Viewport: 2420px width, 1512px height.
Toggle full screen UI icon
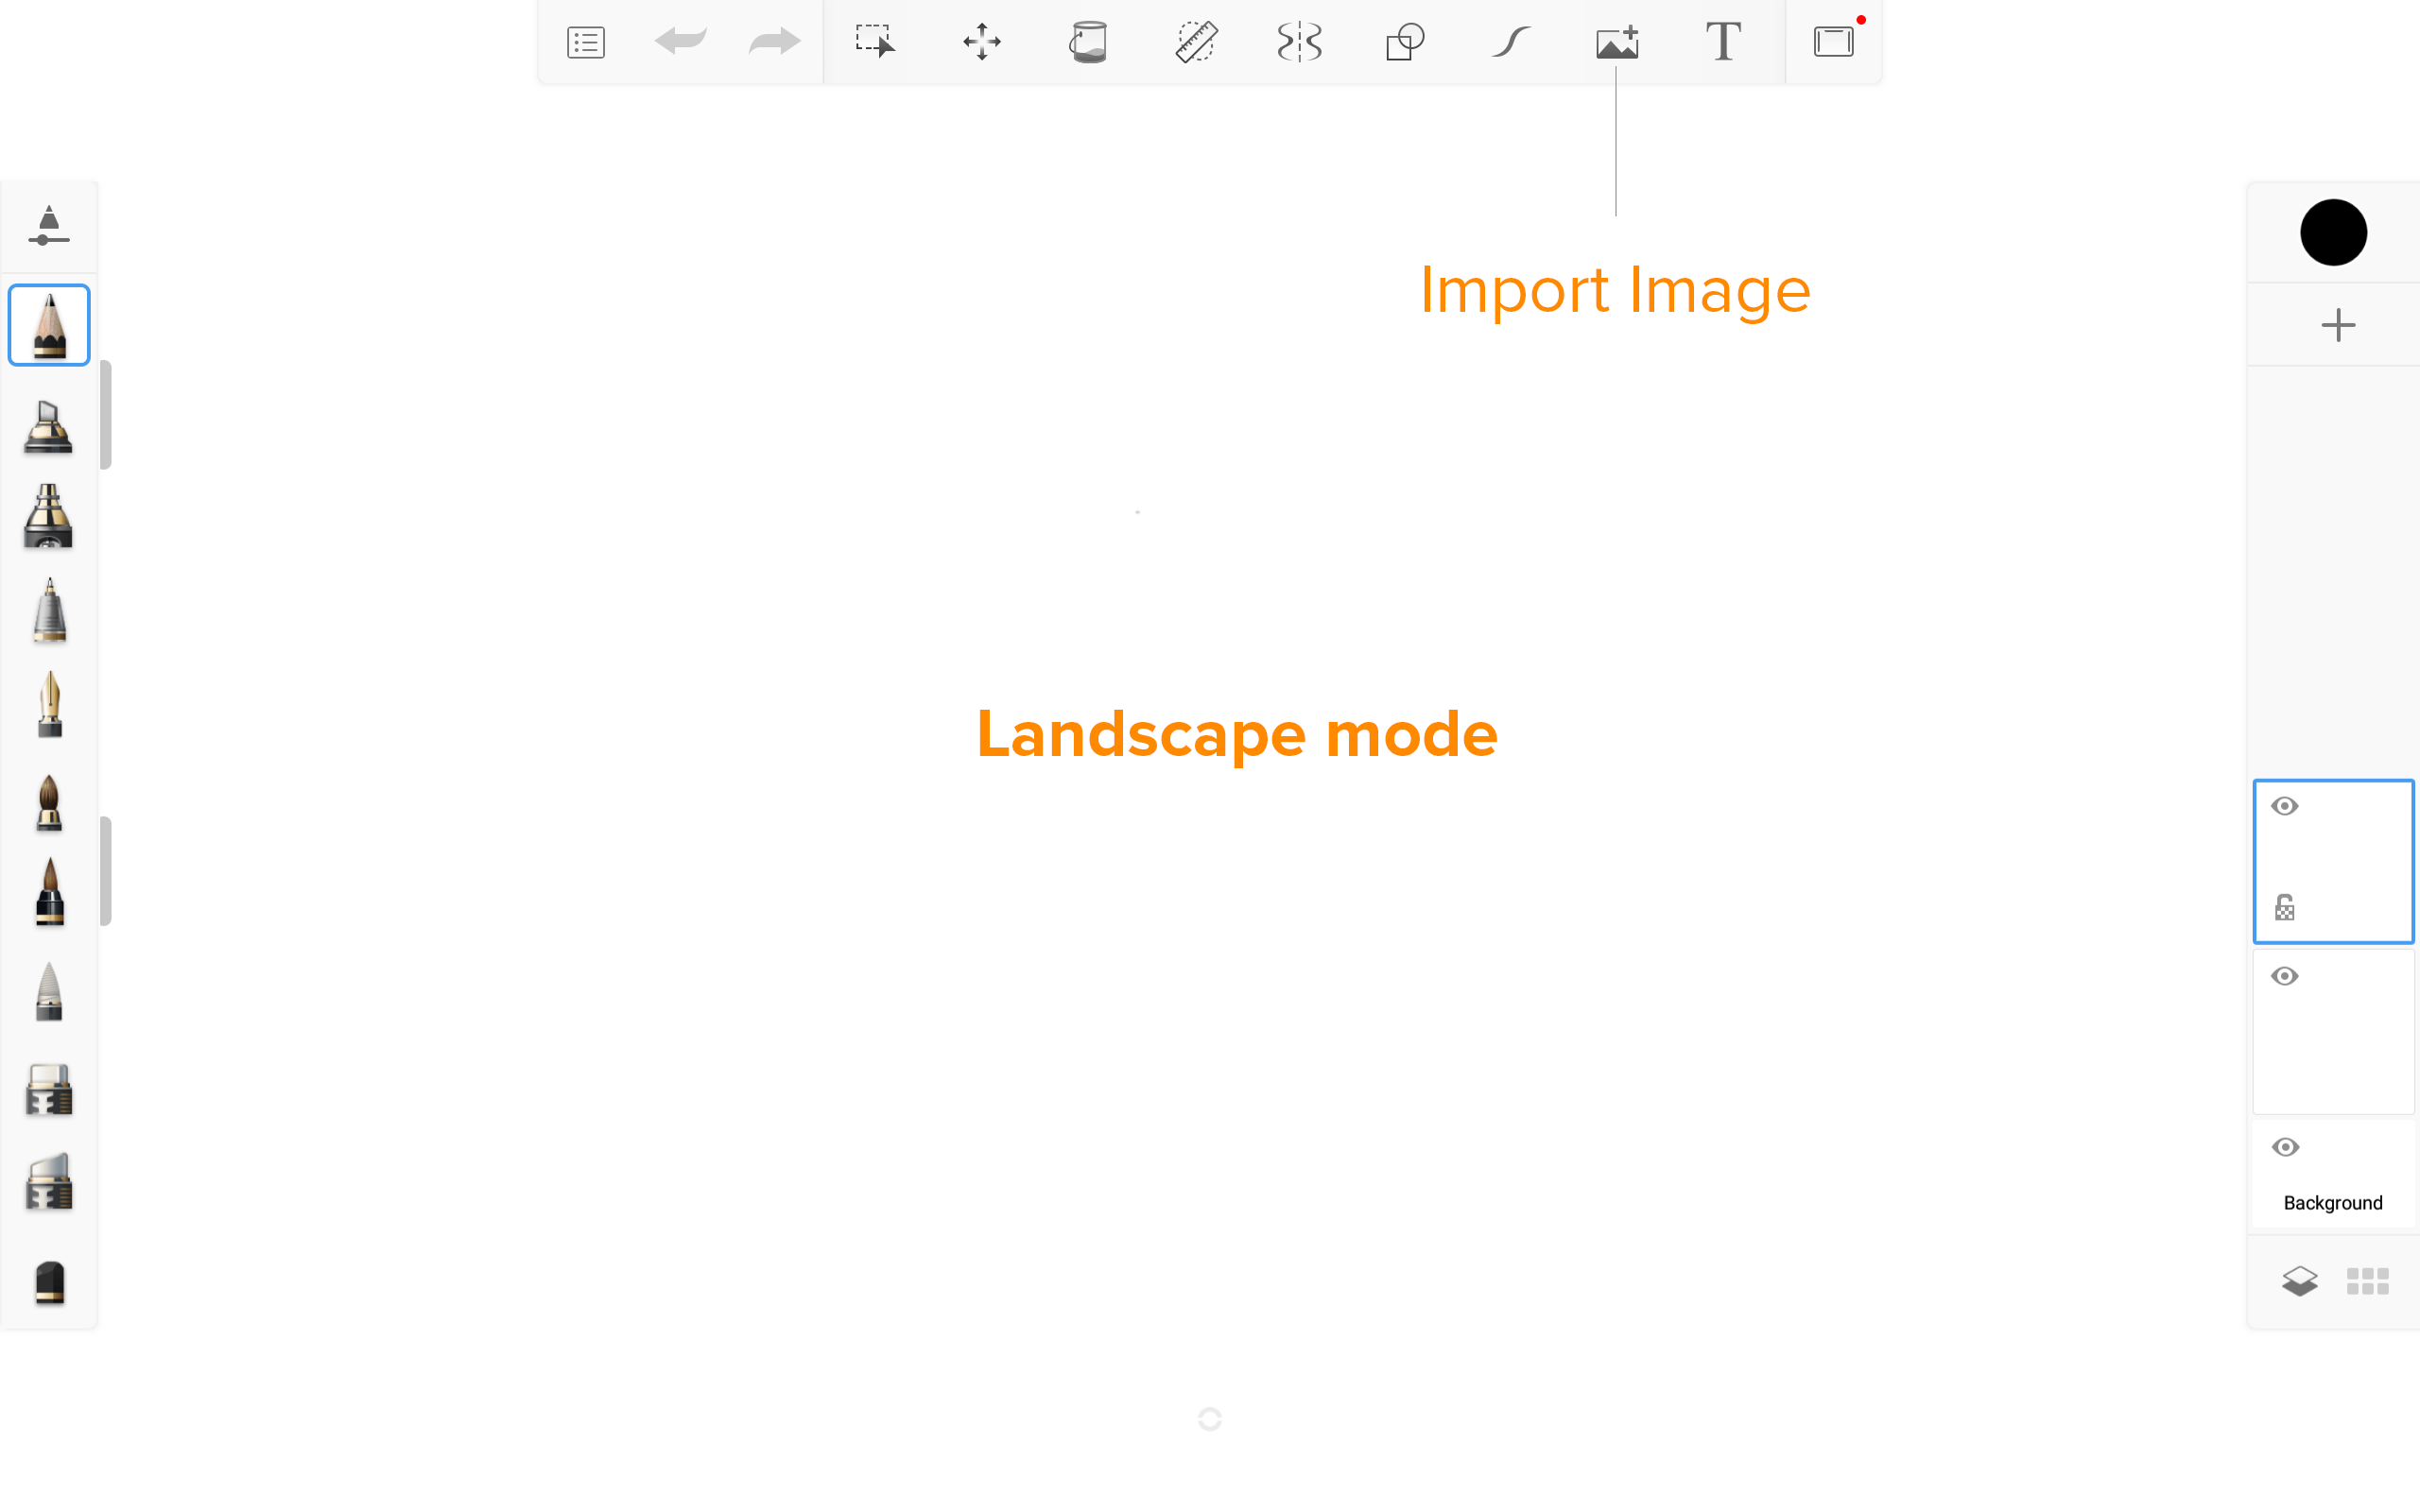(1833, 42)
